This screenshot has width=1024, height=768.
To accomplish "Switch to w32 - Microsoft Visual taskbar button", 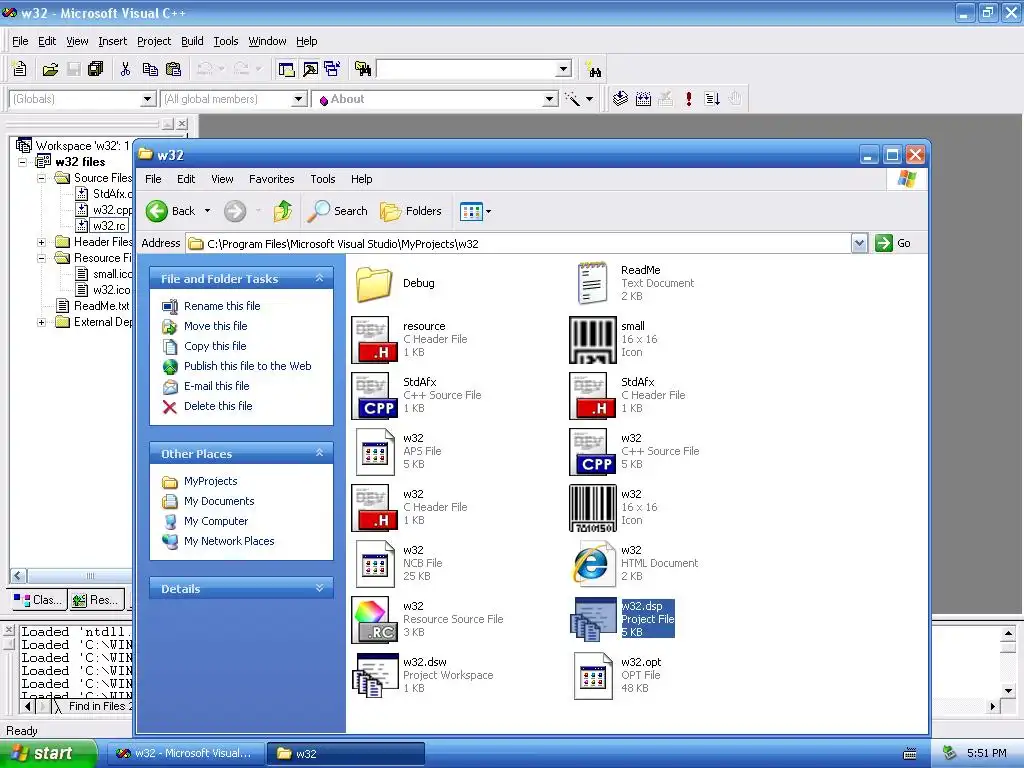I will pos(185,754).
